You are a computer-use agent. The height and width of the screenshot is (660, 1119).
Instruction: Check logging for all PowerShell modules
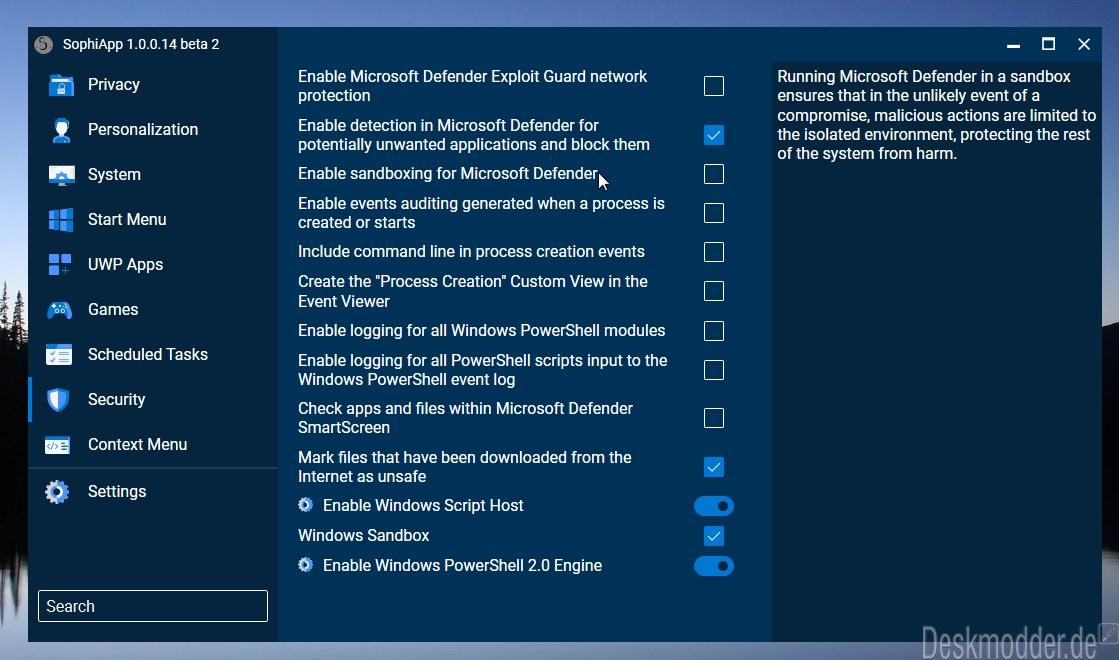click(x=714, y=331)
